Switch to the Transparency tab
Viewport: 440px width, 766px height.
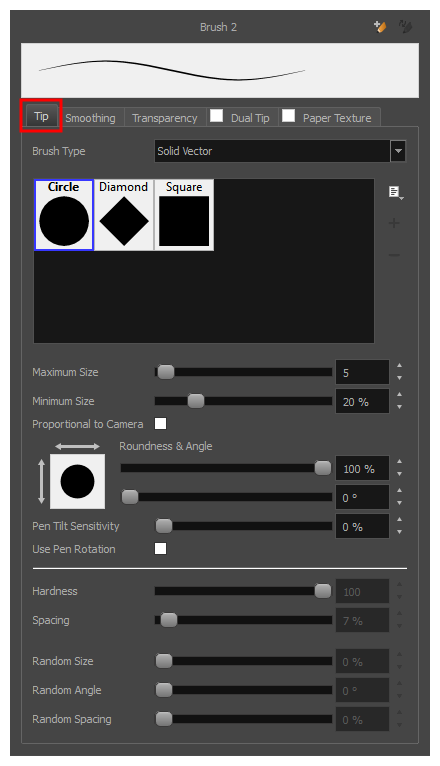tap(165, 118)
